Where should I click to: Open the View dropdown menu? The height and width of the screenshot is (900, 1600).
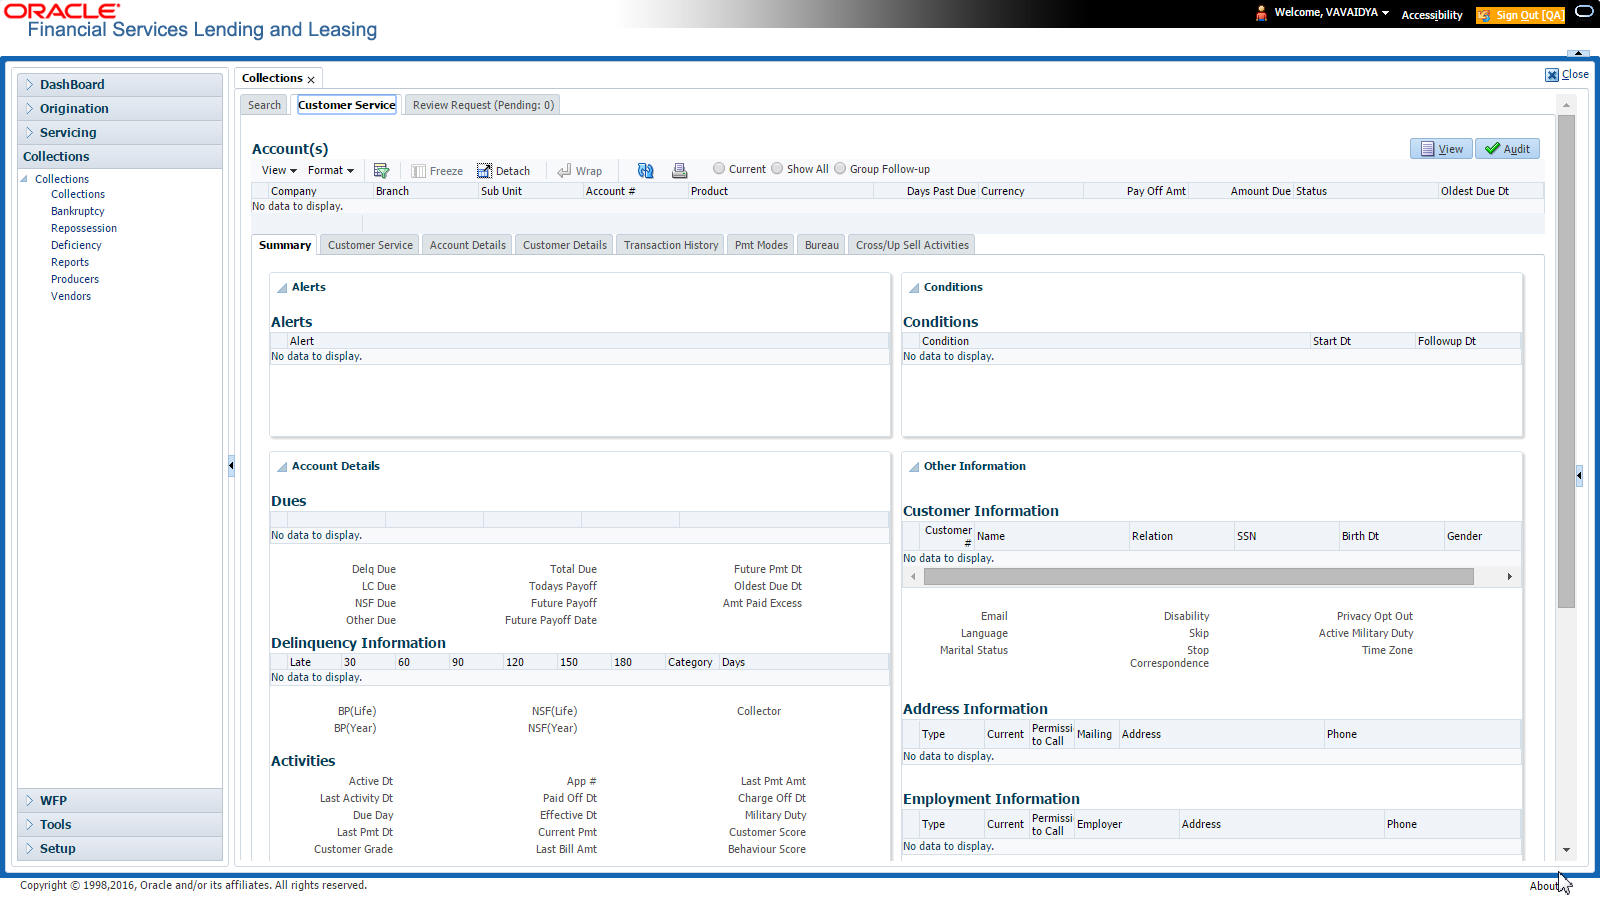click(x=279, y=171)
